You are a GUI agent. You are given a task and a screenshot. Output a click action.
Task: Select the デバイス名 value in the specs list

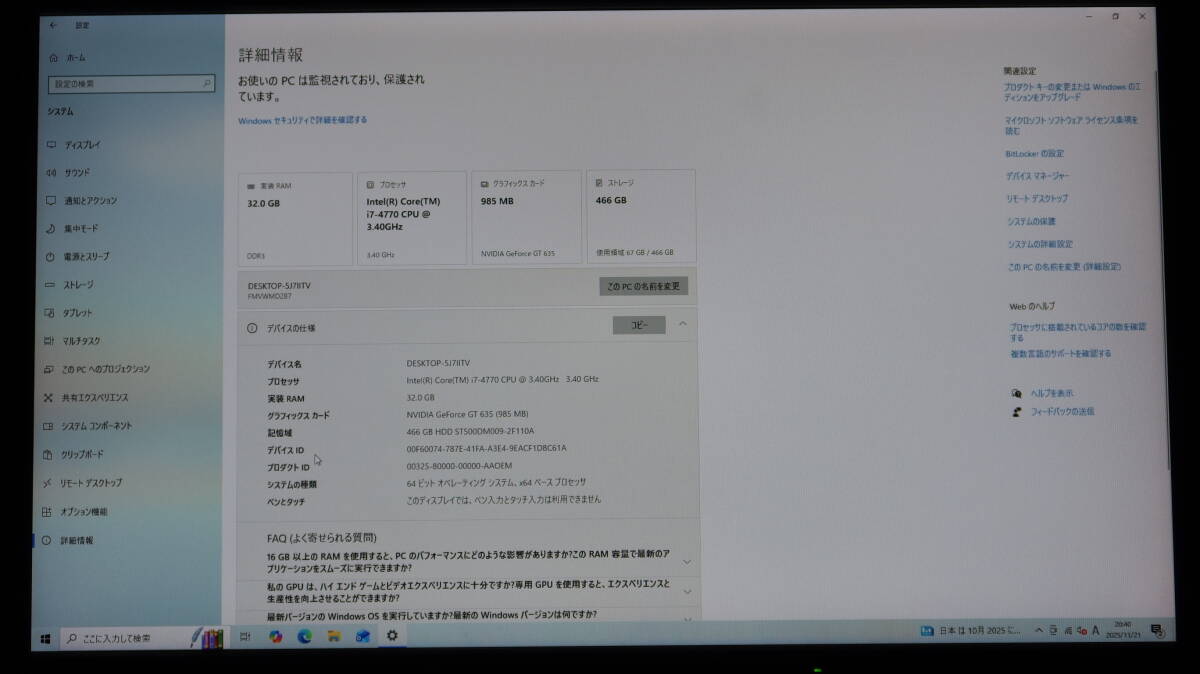pos(438,363)
